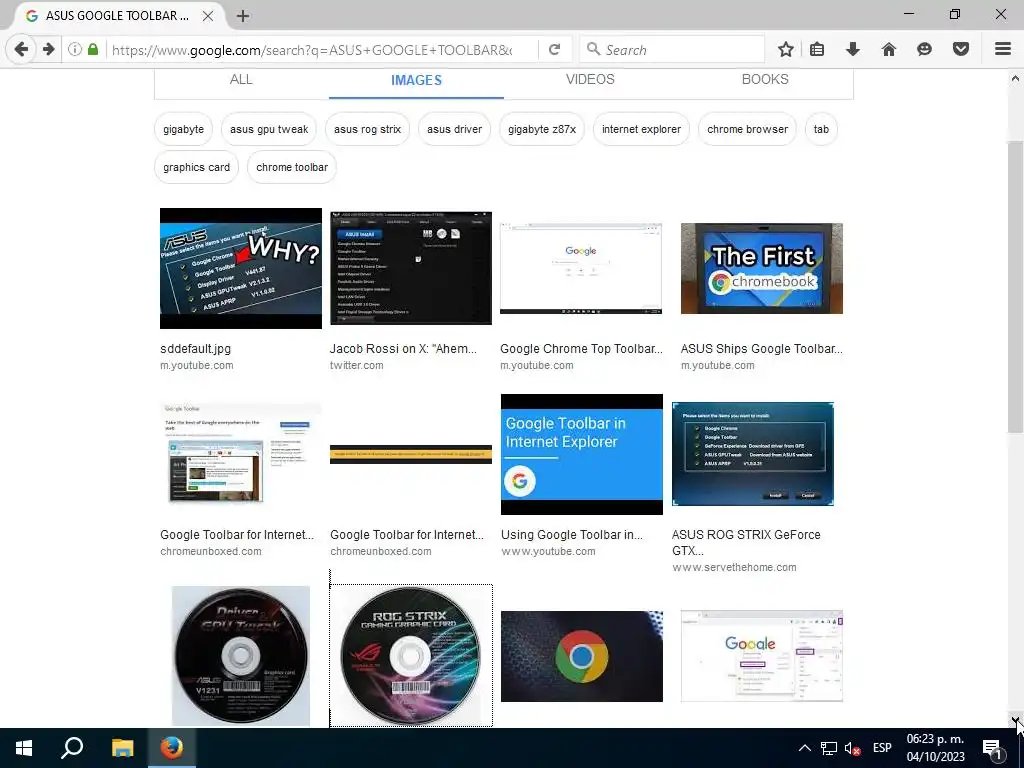
Task: Filter by asus rog strix chip
Action: [368, 129]
